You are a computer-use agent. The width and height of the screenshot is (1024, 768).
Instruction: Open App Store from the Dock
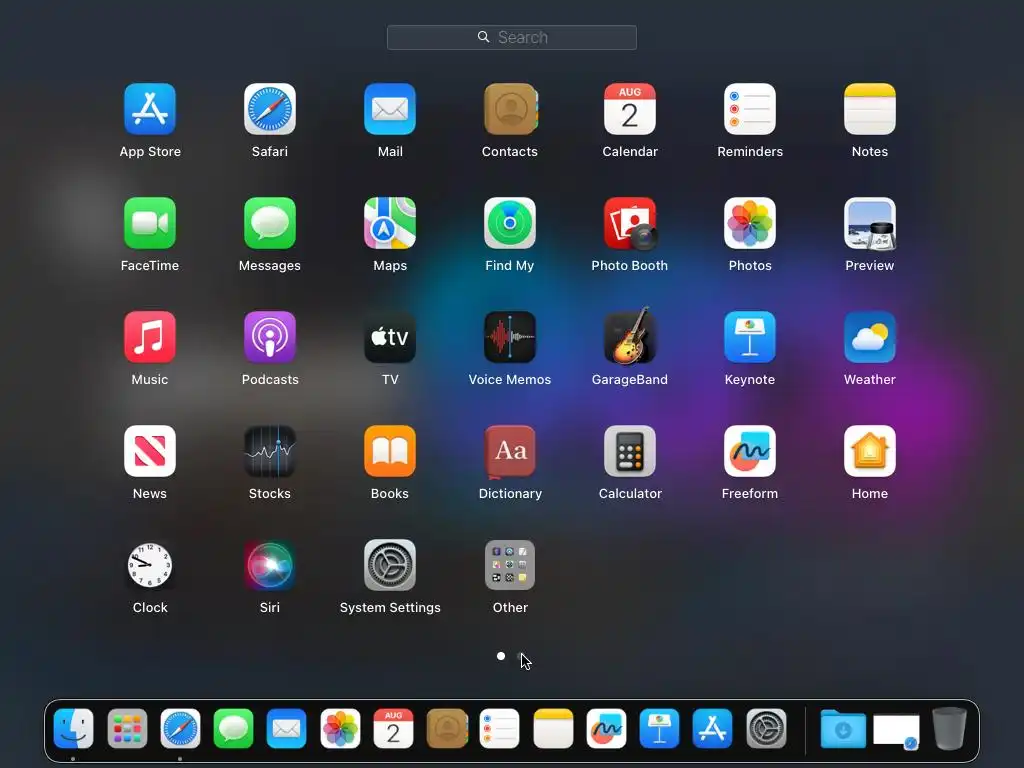point(712,728)
